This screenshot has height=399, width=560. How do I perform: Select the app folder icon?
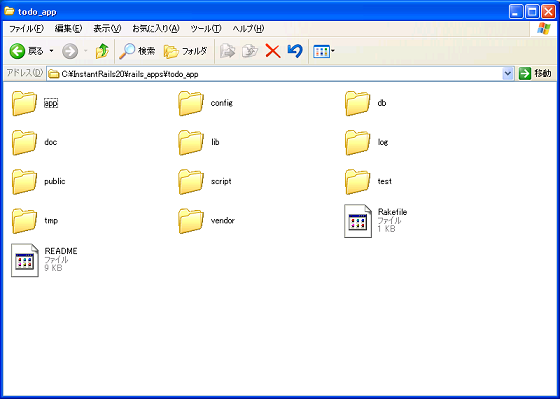[24, 103]
